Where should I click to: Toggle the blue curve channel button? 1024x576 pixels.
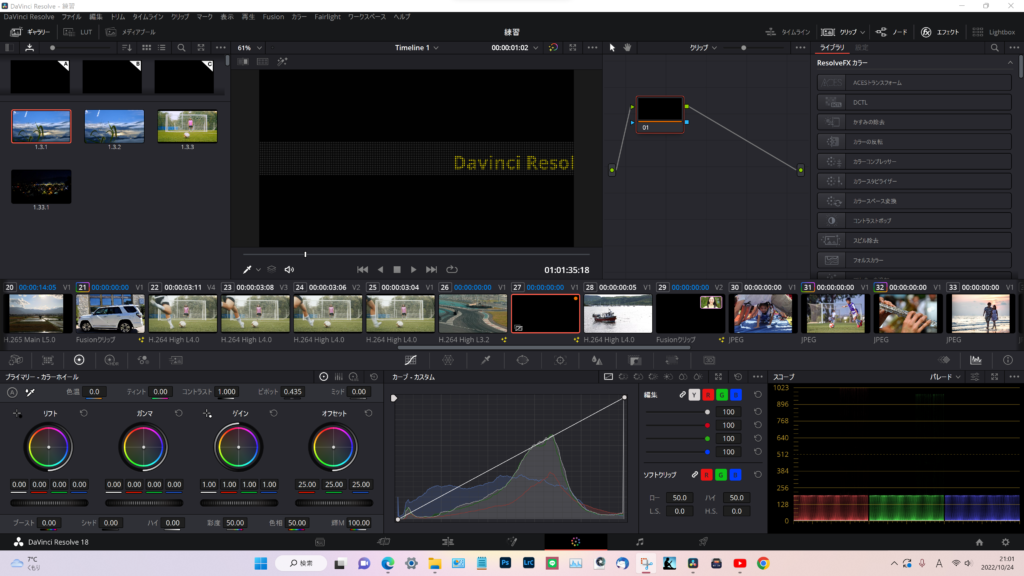[x=736, y=395]
